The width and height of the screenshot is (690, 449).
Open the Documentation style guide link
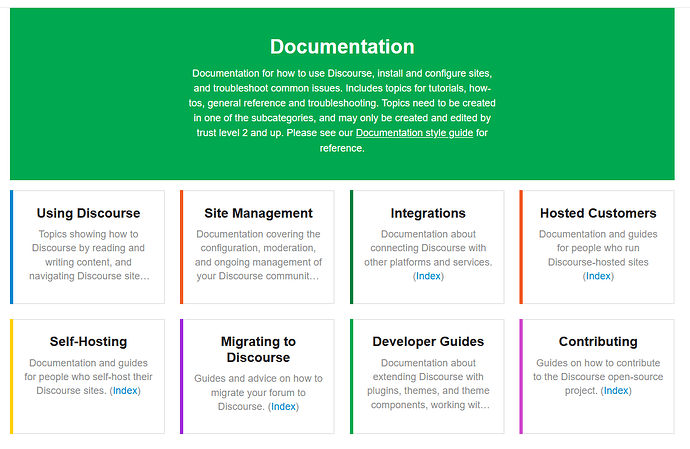[x=414, y=133]
